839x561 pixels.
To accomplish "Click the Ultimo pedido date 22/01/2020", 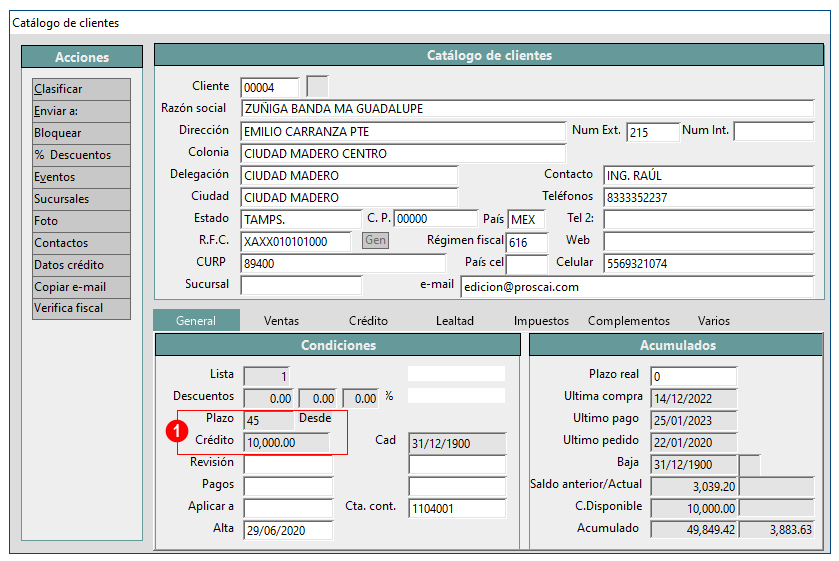I will [x=693, y=442].
